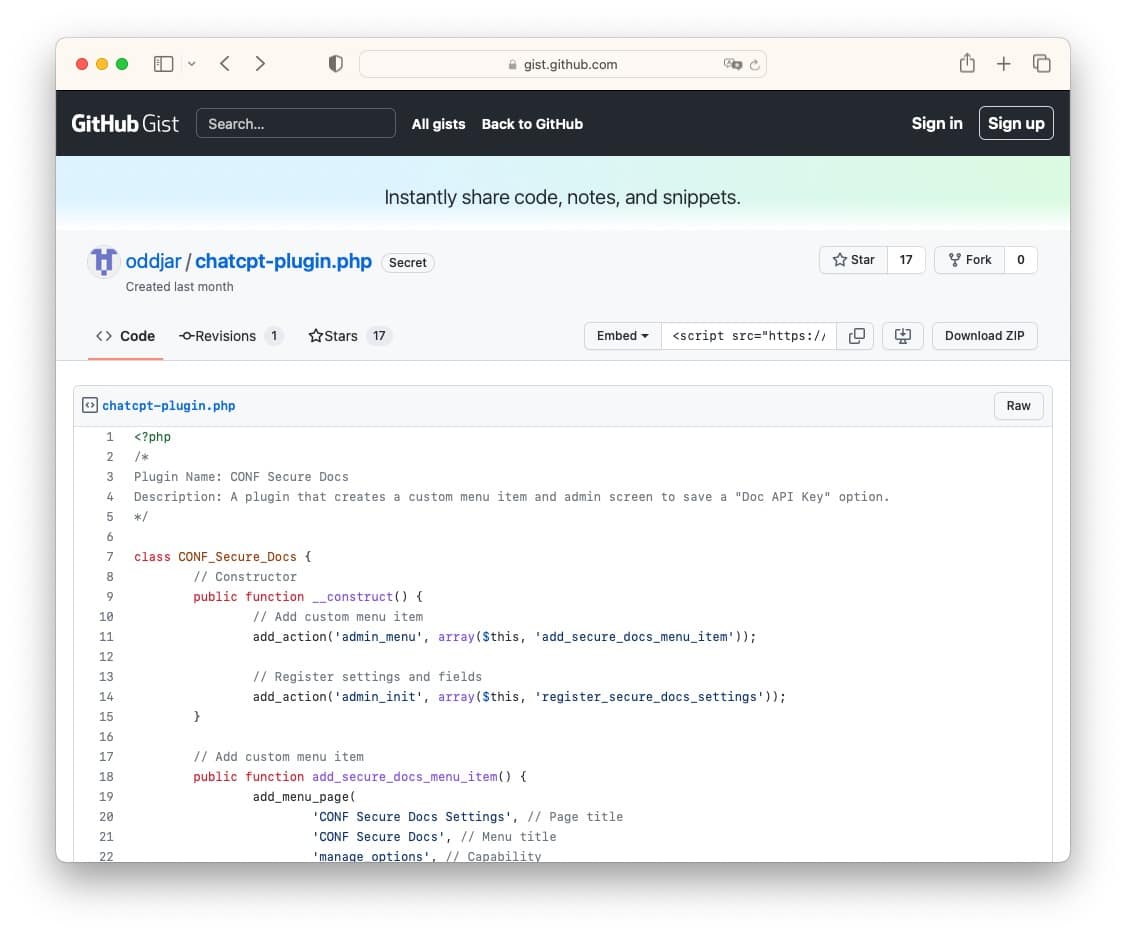The height and width of the screenshot is (936, 1126).
Task: Click the privacy shield icon in Safari toolbar
Action: [335, 62]
